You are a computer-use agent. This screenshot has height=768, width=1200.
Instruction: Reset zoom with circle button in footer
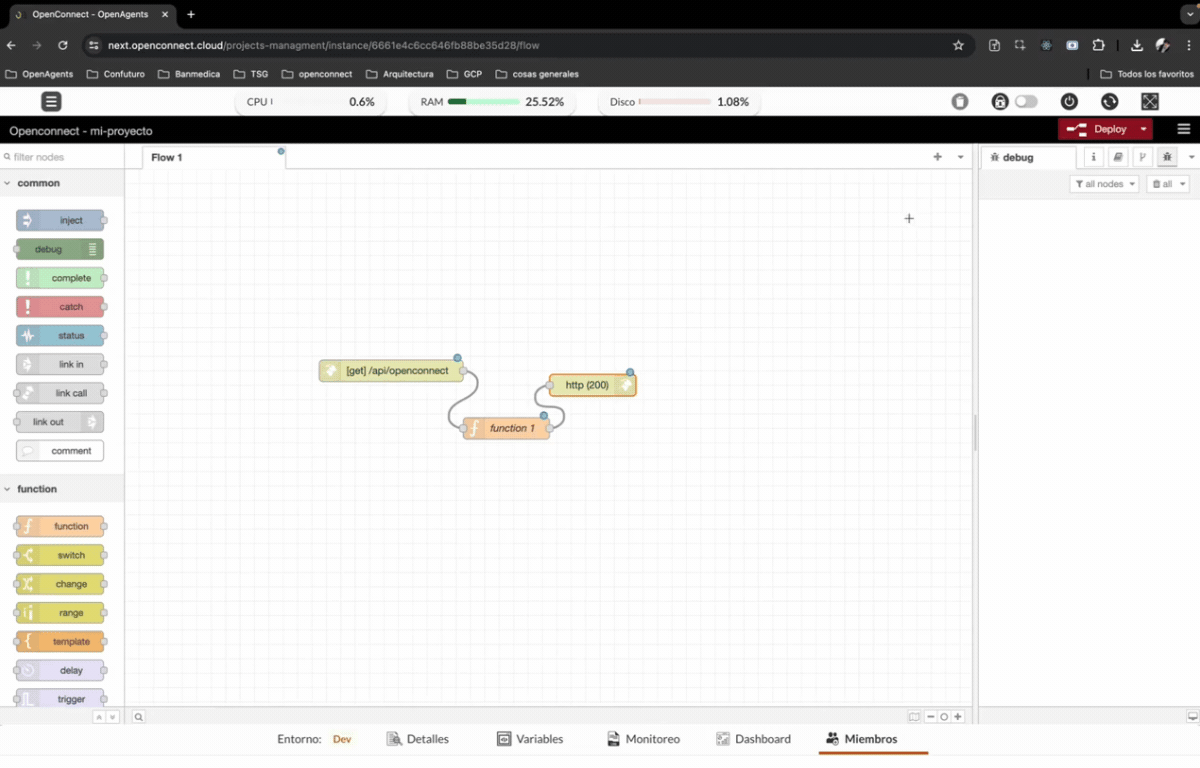pos(944,717)
